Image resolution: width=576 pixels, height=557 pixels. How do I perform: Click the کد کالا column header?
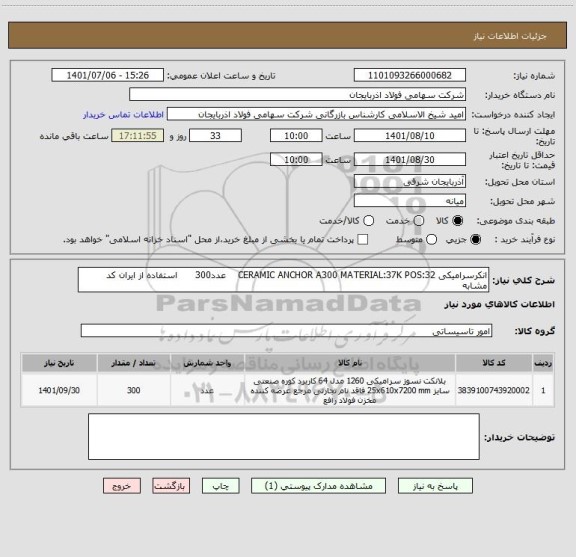pos(494,363)
